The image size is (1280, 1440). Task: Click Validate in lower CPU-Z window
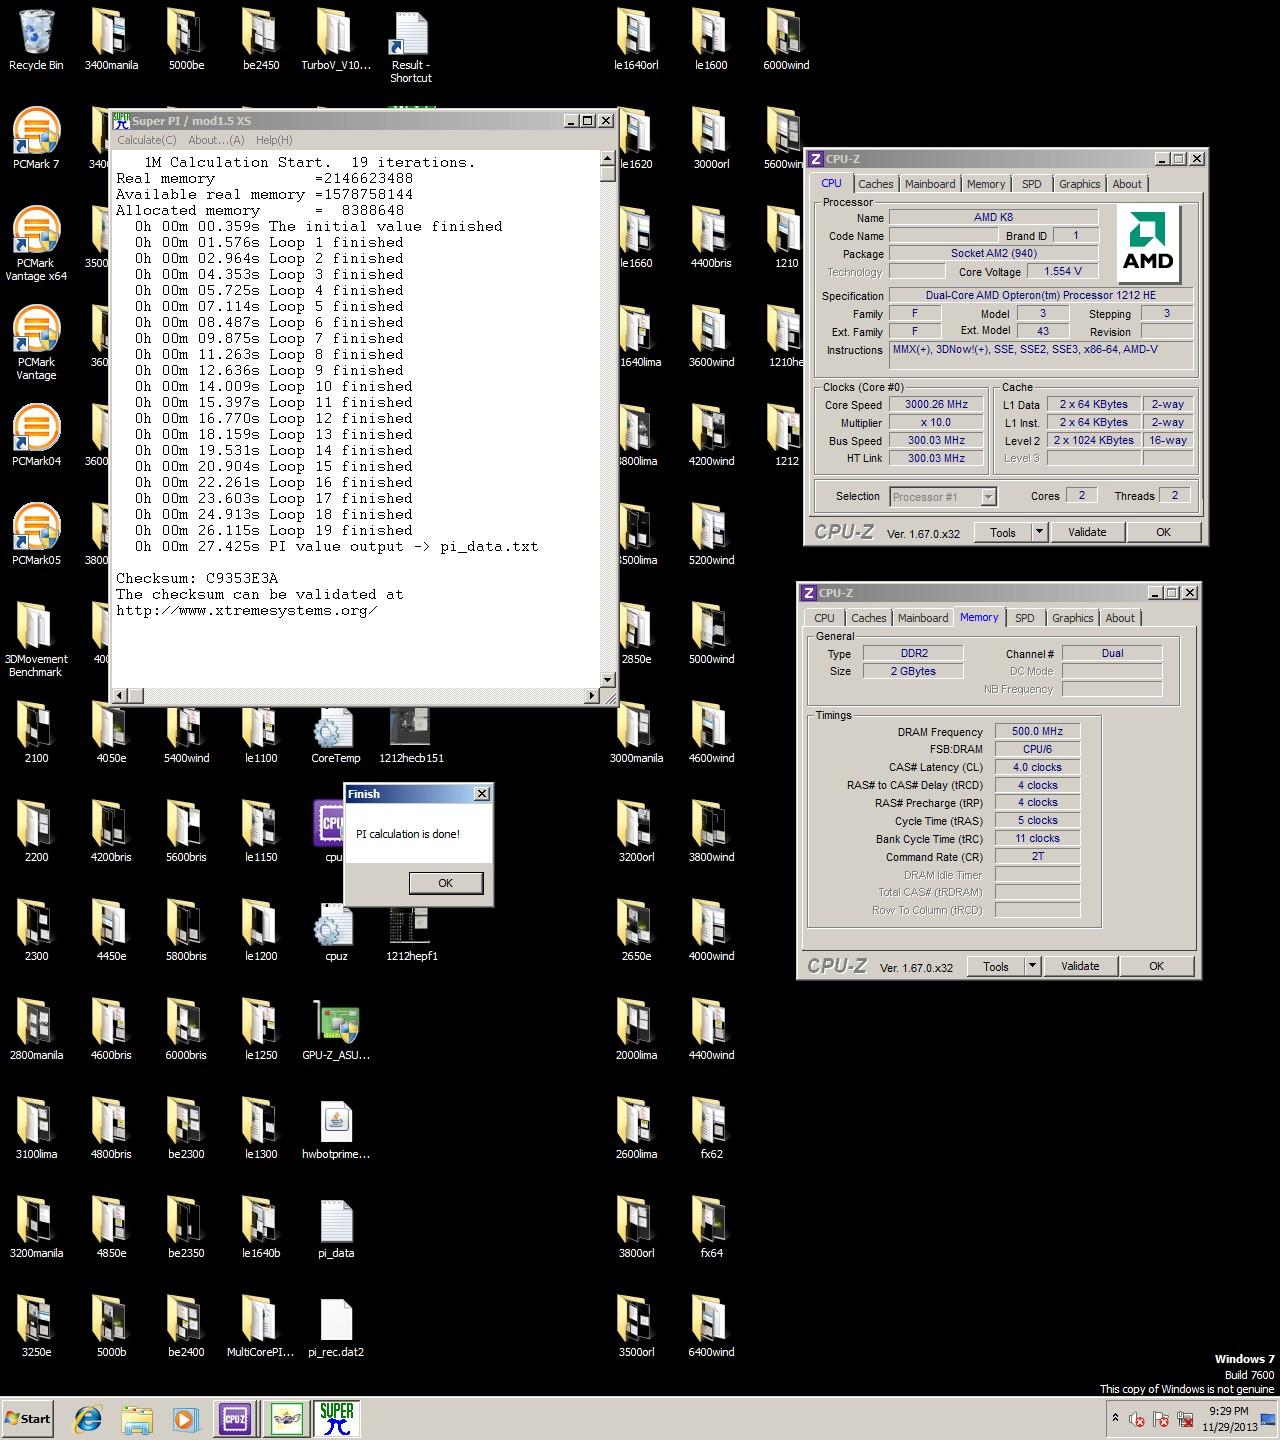tap(1080, 966)
